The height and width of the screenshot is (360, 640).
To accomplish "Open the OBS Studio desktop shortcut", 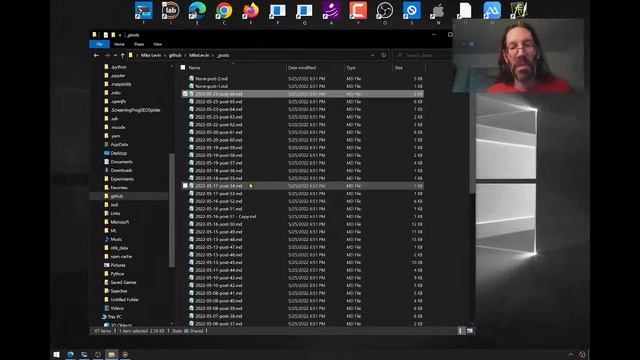I will point(384,11).
